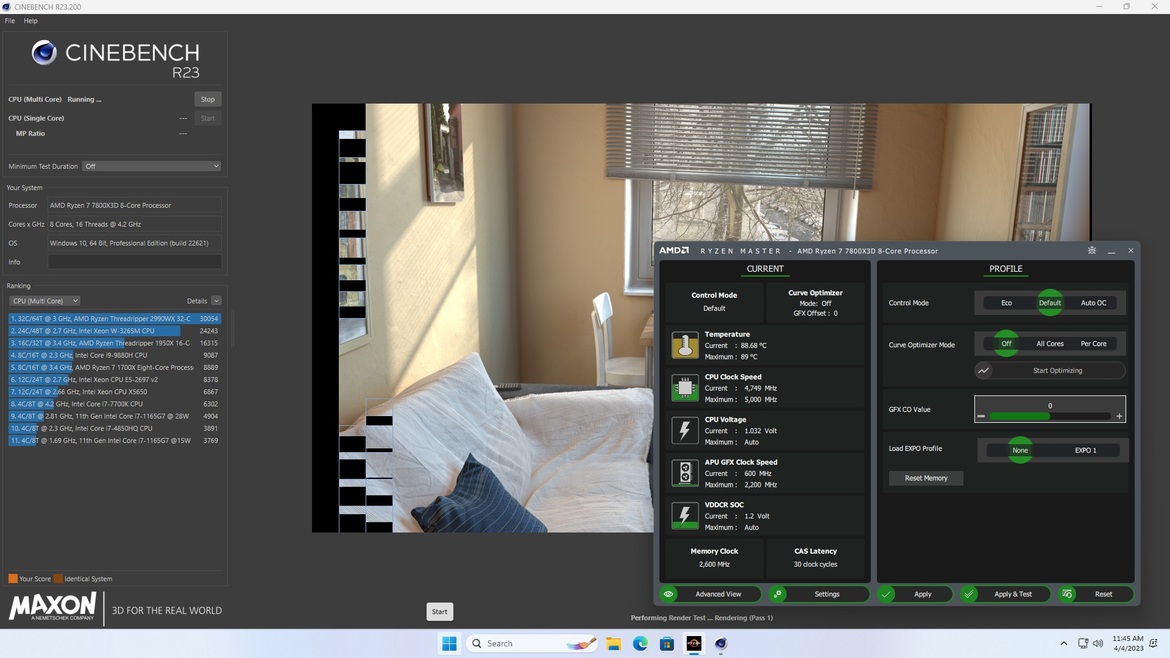Click the Apply checkmark icon

click(886, 594)
